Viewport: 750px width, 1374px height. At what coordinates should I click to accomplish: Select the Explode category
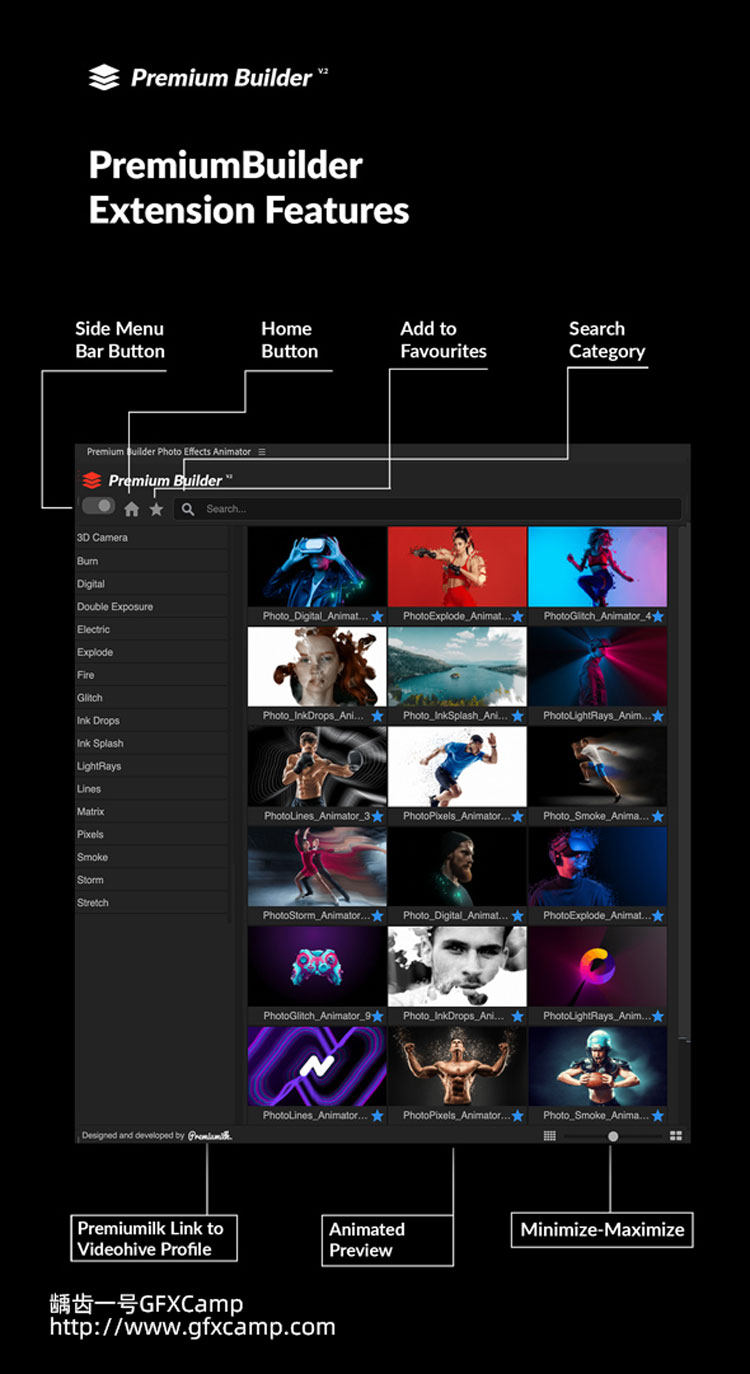[x=152, y=652]
